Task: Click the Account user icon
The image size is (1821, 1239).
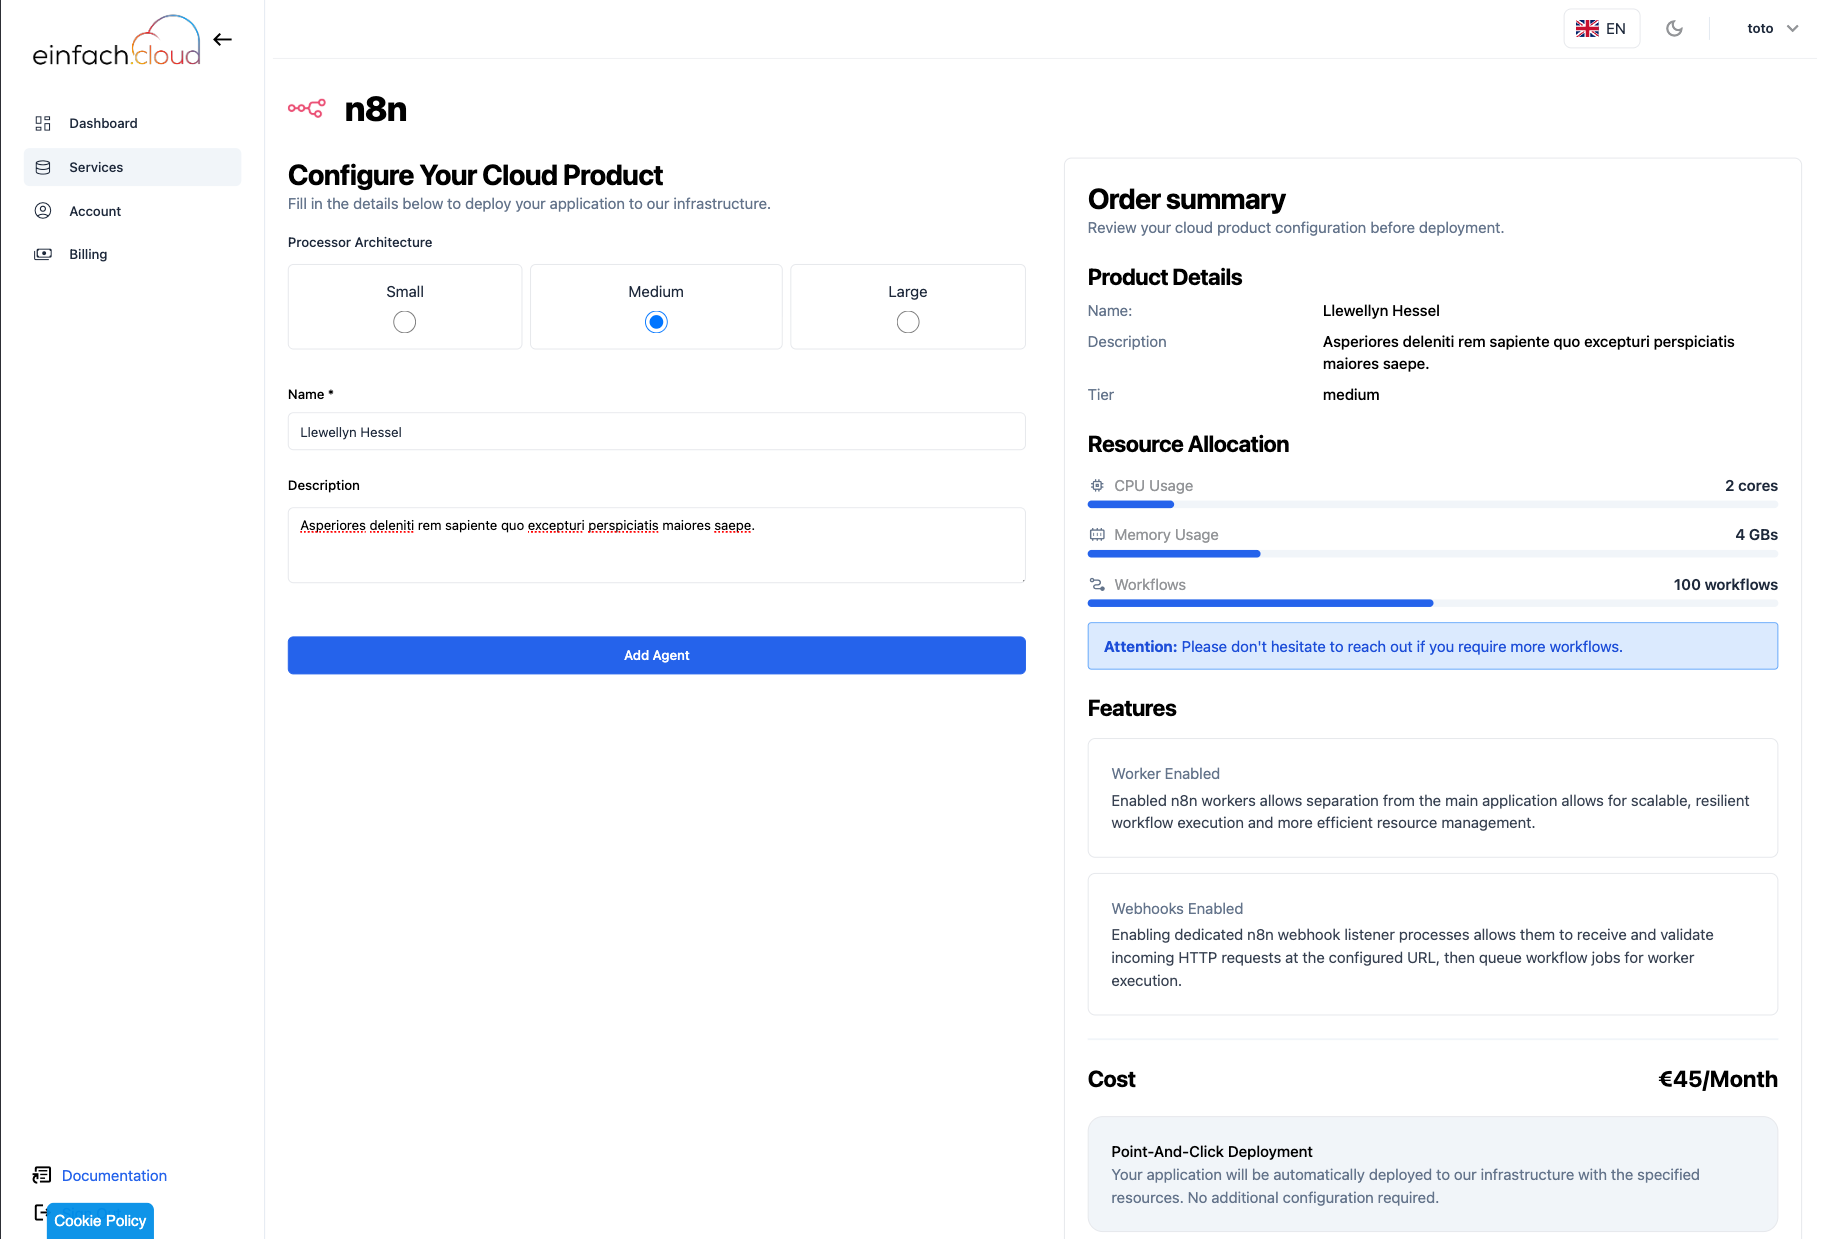Action: click(43, 211)
